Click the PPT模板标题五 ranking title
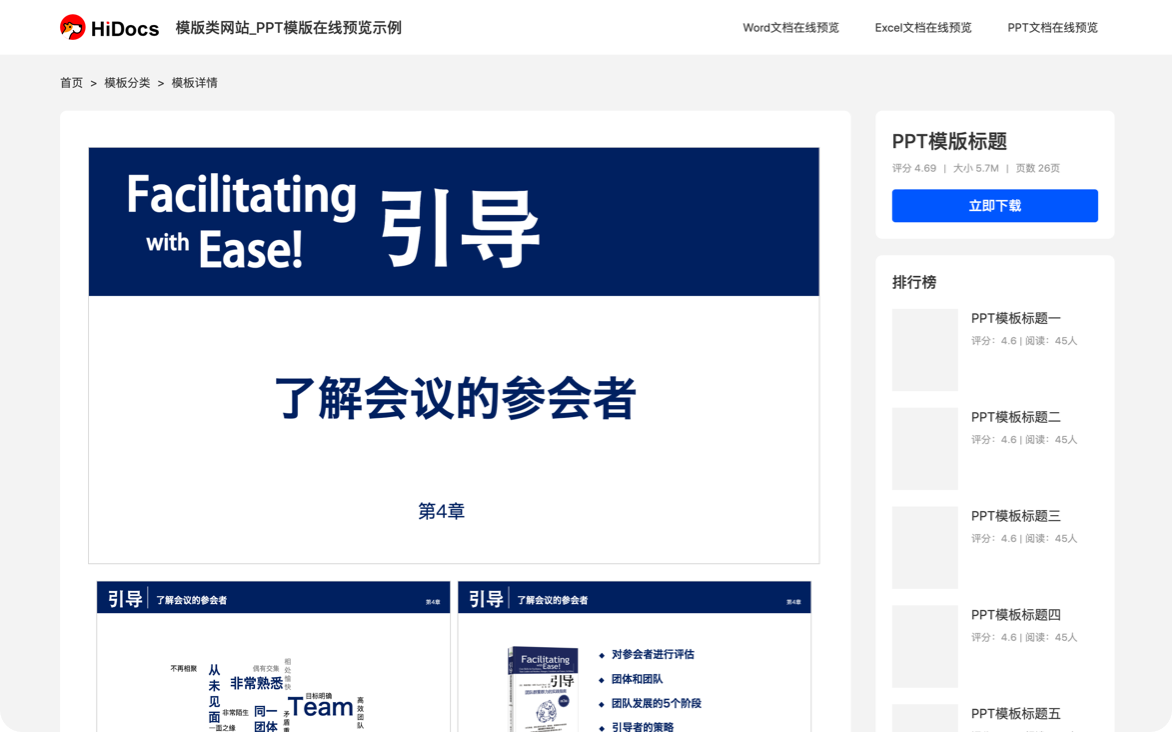Viewport: 1172px width, 732px height. click(x=1016, y=713)
